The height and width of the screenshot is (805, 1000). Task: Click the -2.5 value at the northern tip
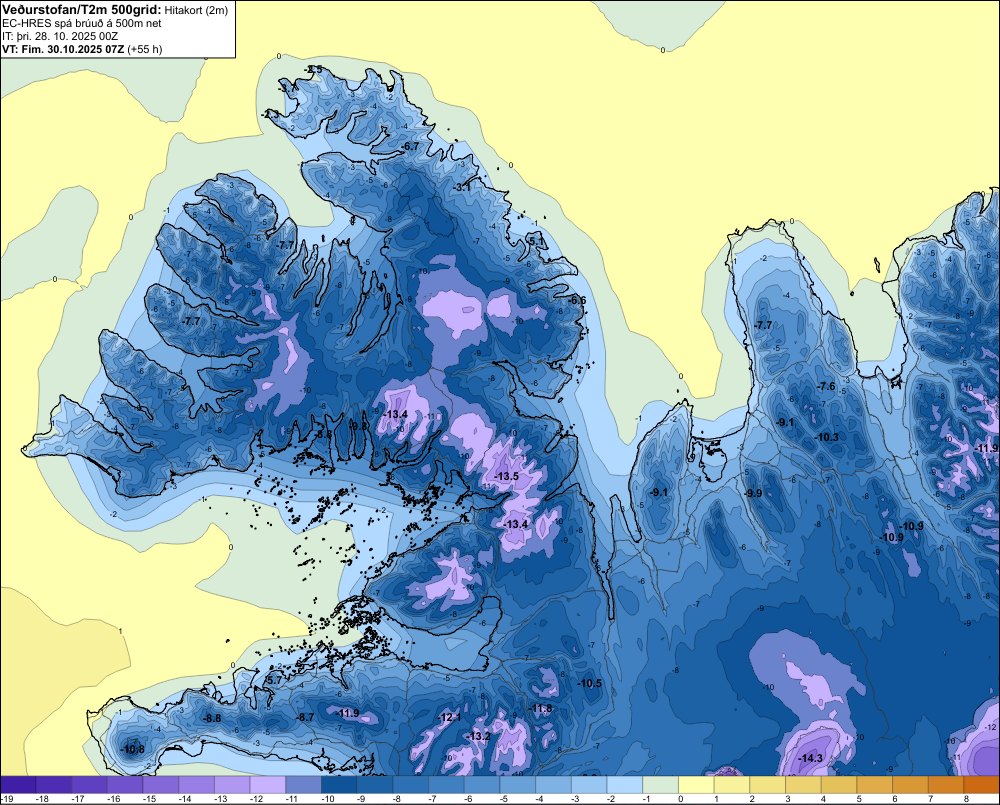312,70
